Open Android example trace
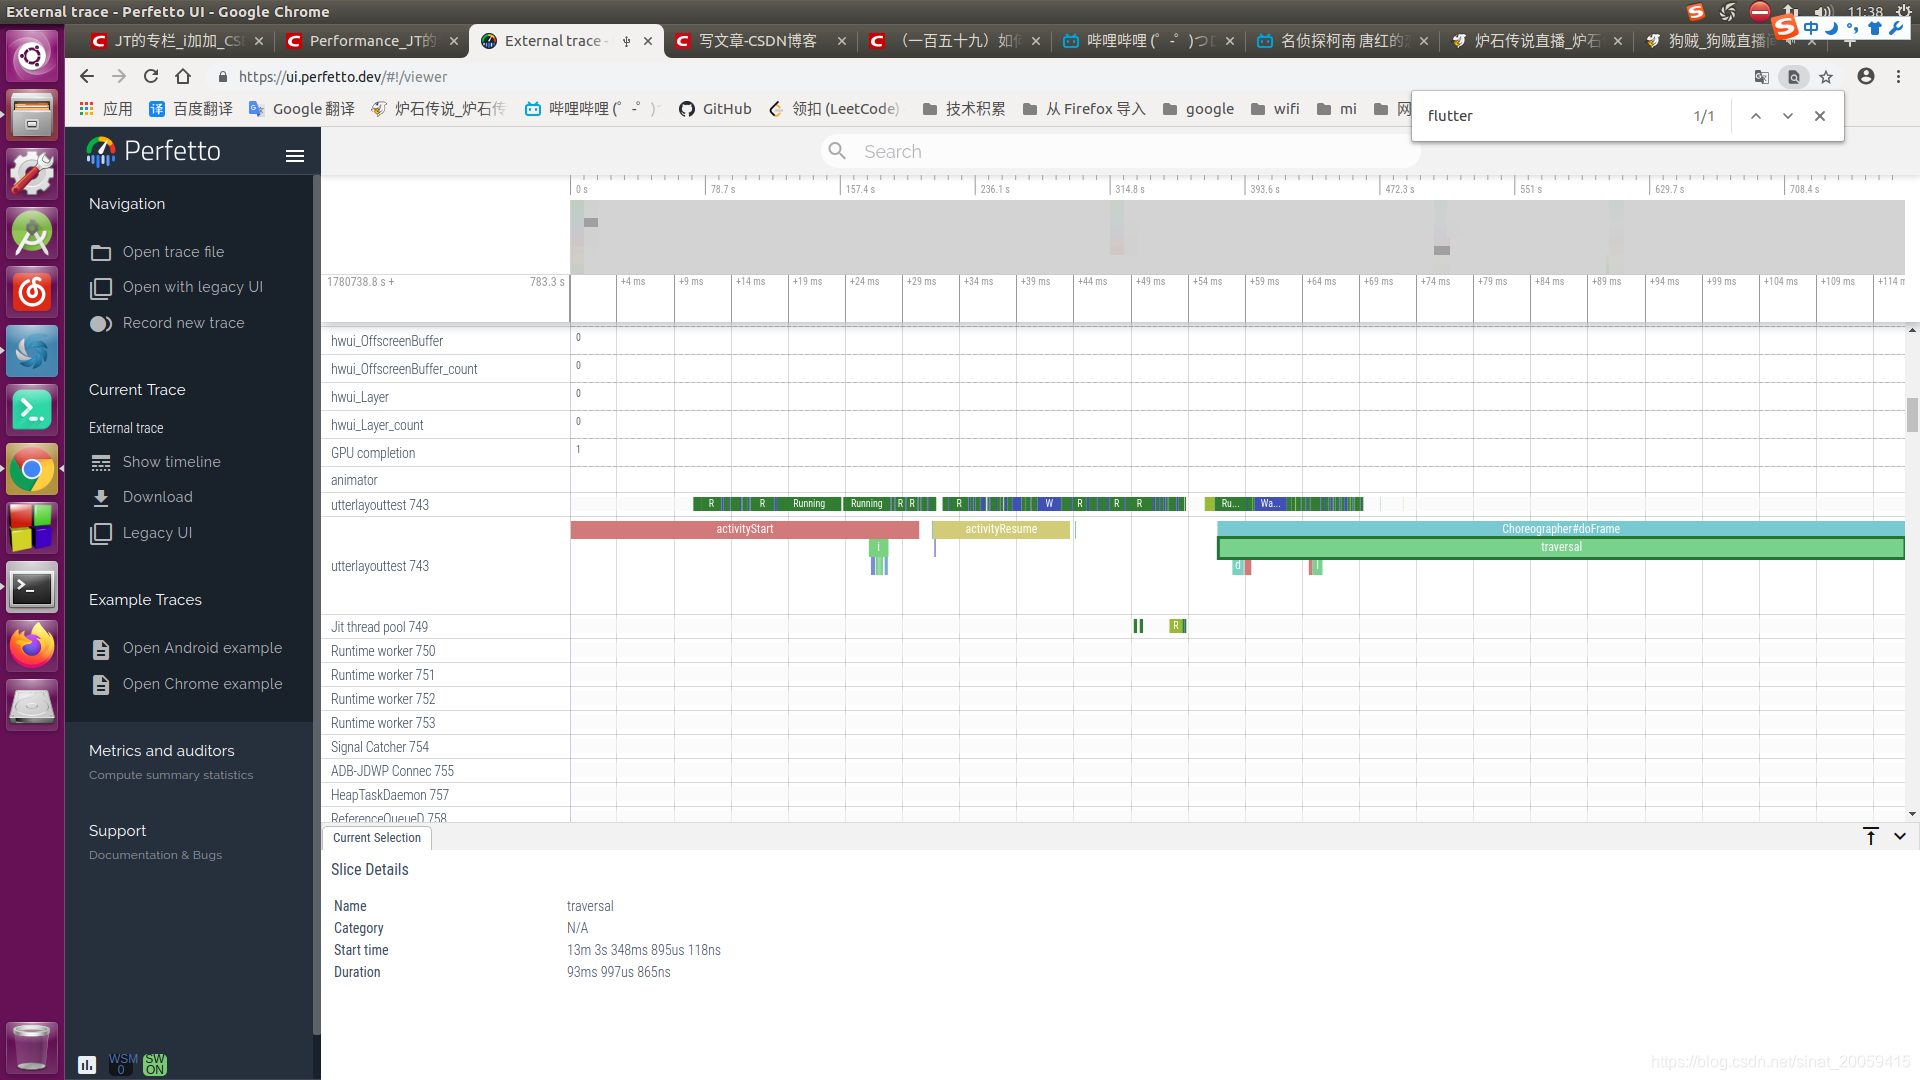The width and height of the screenshot is (1920, 1080). [202, 648]
